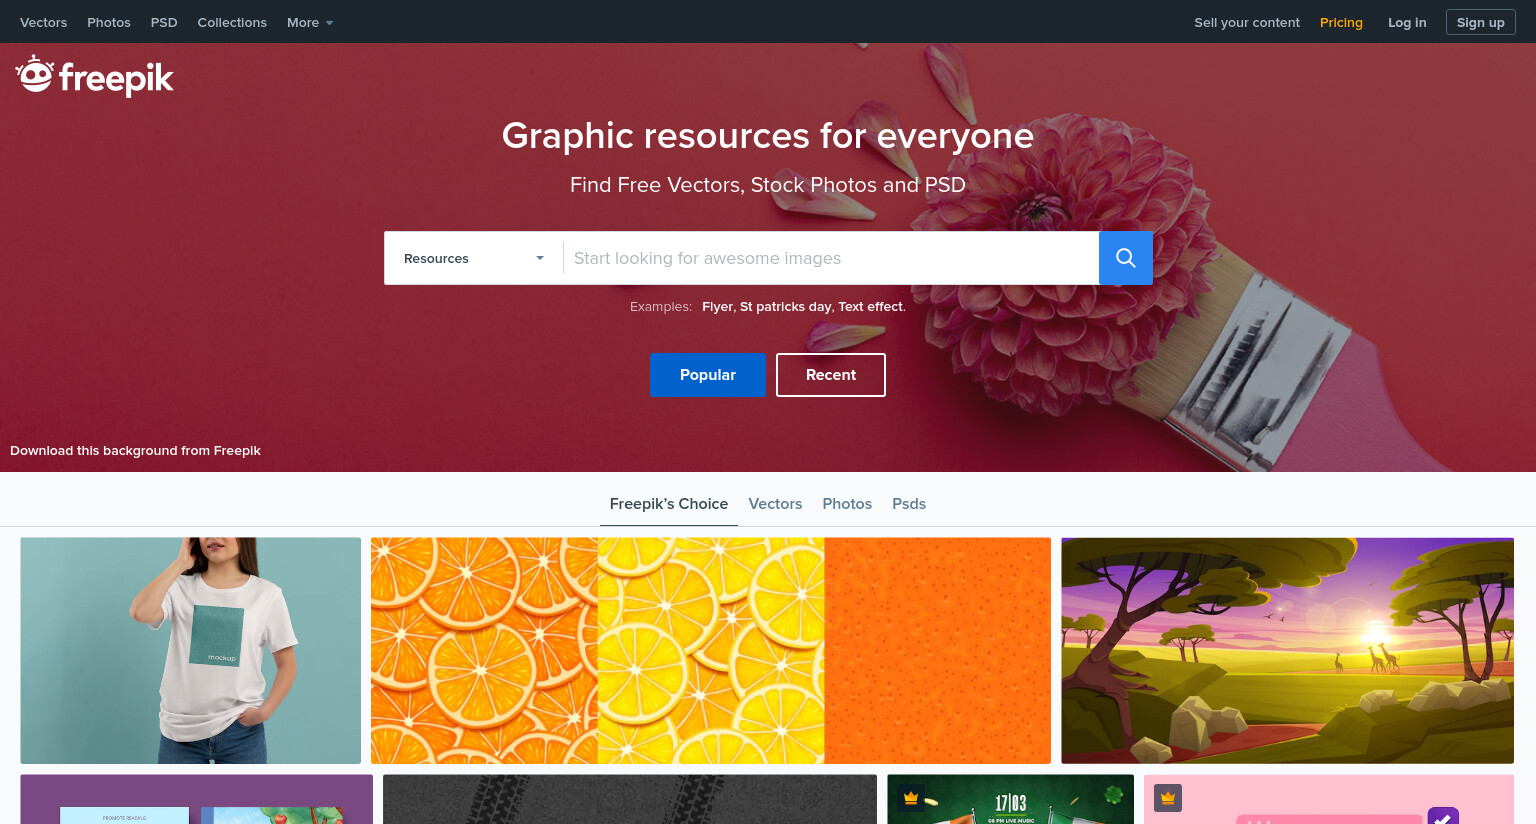Select the Popular button
The width and height of the screenshot is (1536, 824).
tap(708, 375)
